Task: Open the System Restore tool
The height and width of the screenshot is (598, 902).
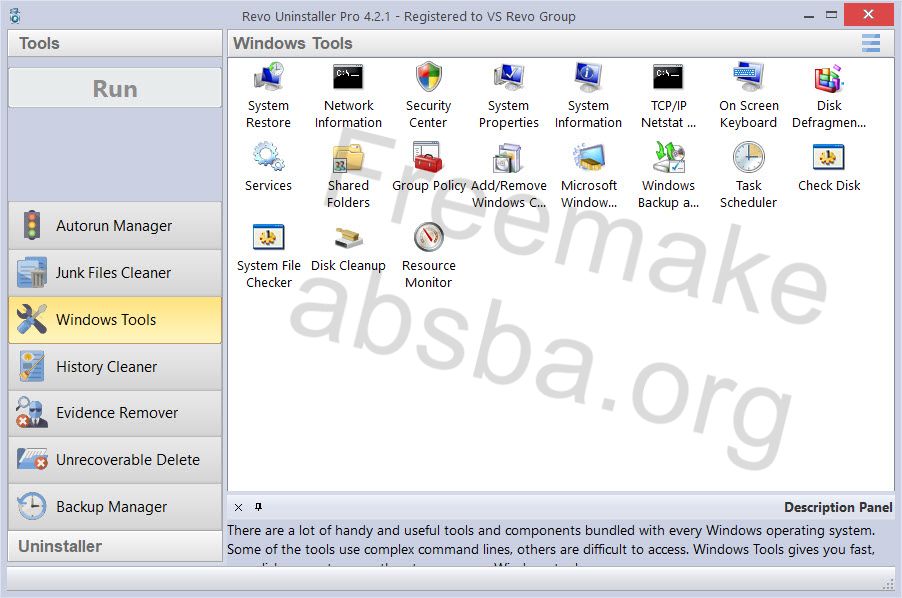Action: pos(268,95)
